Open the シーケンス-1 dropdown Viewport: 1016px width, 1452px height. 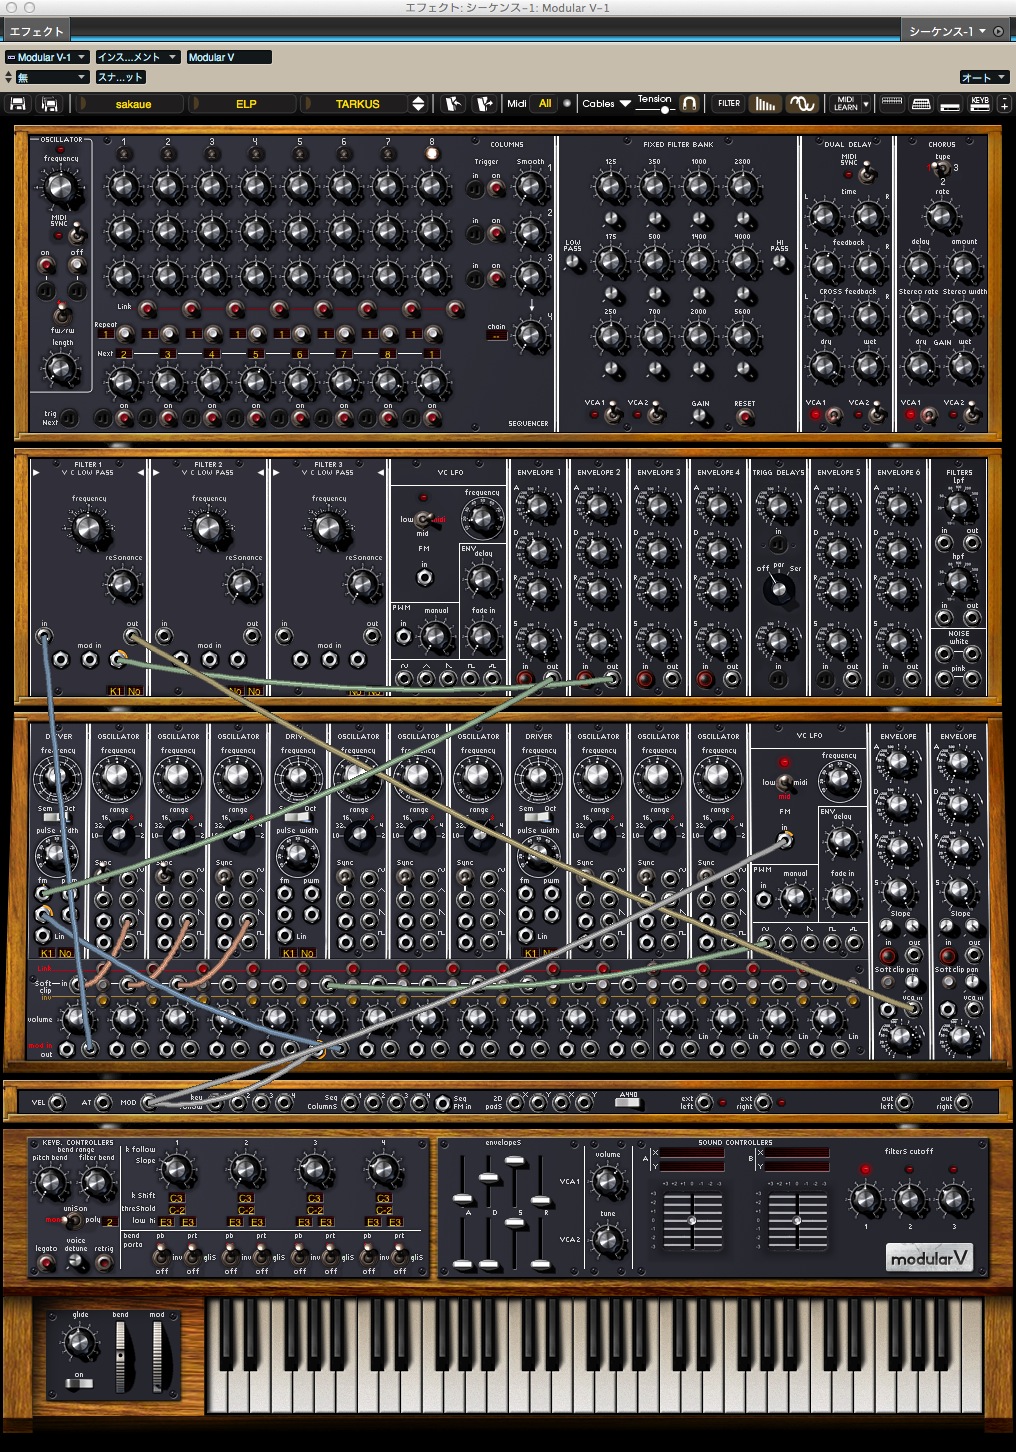(x=946, y=31)
